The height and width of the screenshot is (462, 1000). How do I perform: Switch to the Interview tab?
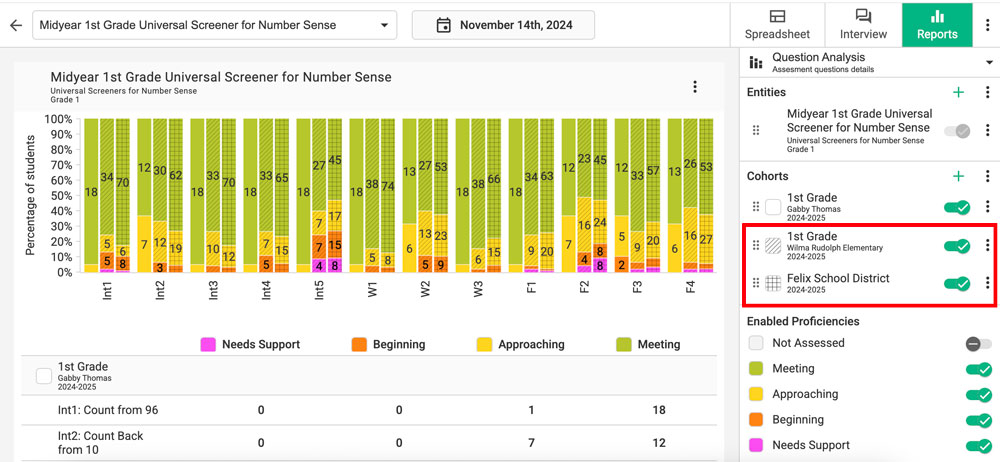[x=863, y=24]
